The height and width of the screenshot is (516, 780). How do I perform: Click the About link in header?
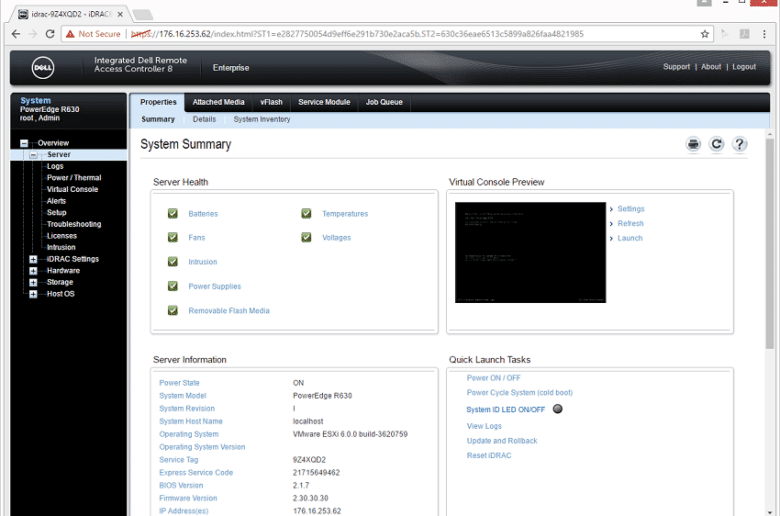coord(711,67)
